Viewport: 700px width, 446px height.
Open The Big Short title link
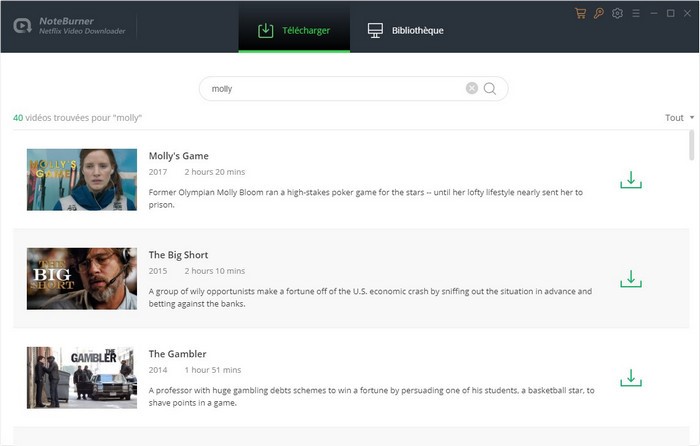point(178,255)
